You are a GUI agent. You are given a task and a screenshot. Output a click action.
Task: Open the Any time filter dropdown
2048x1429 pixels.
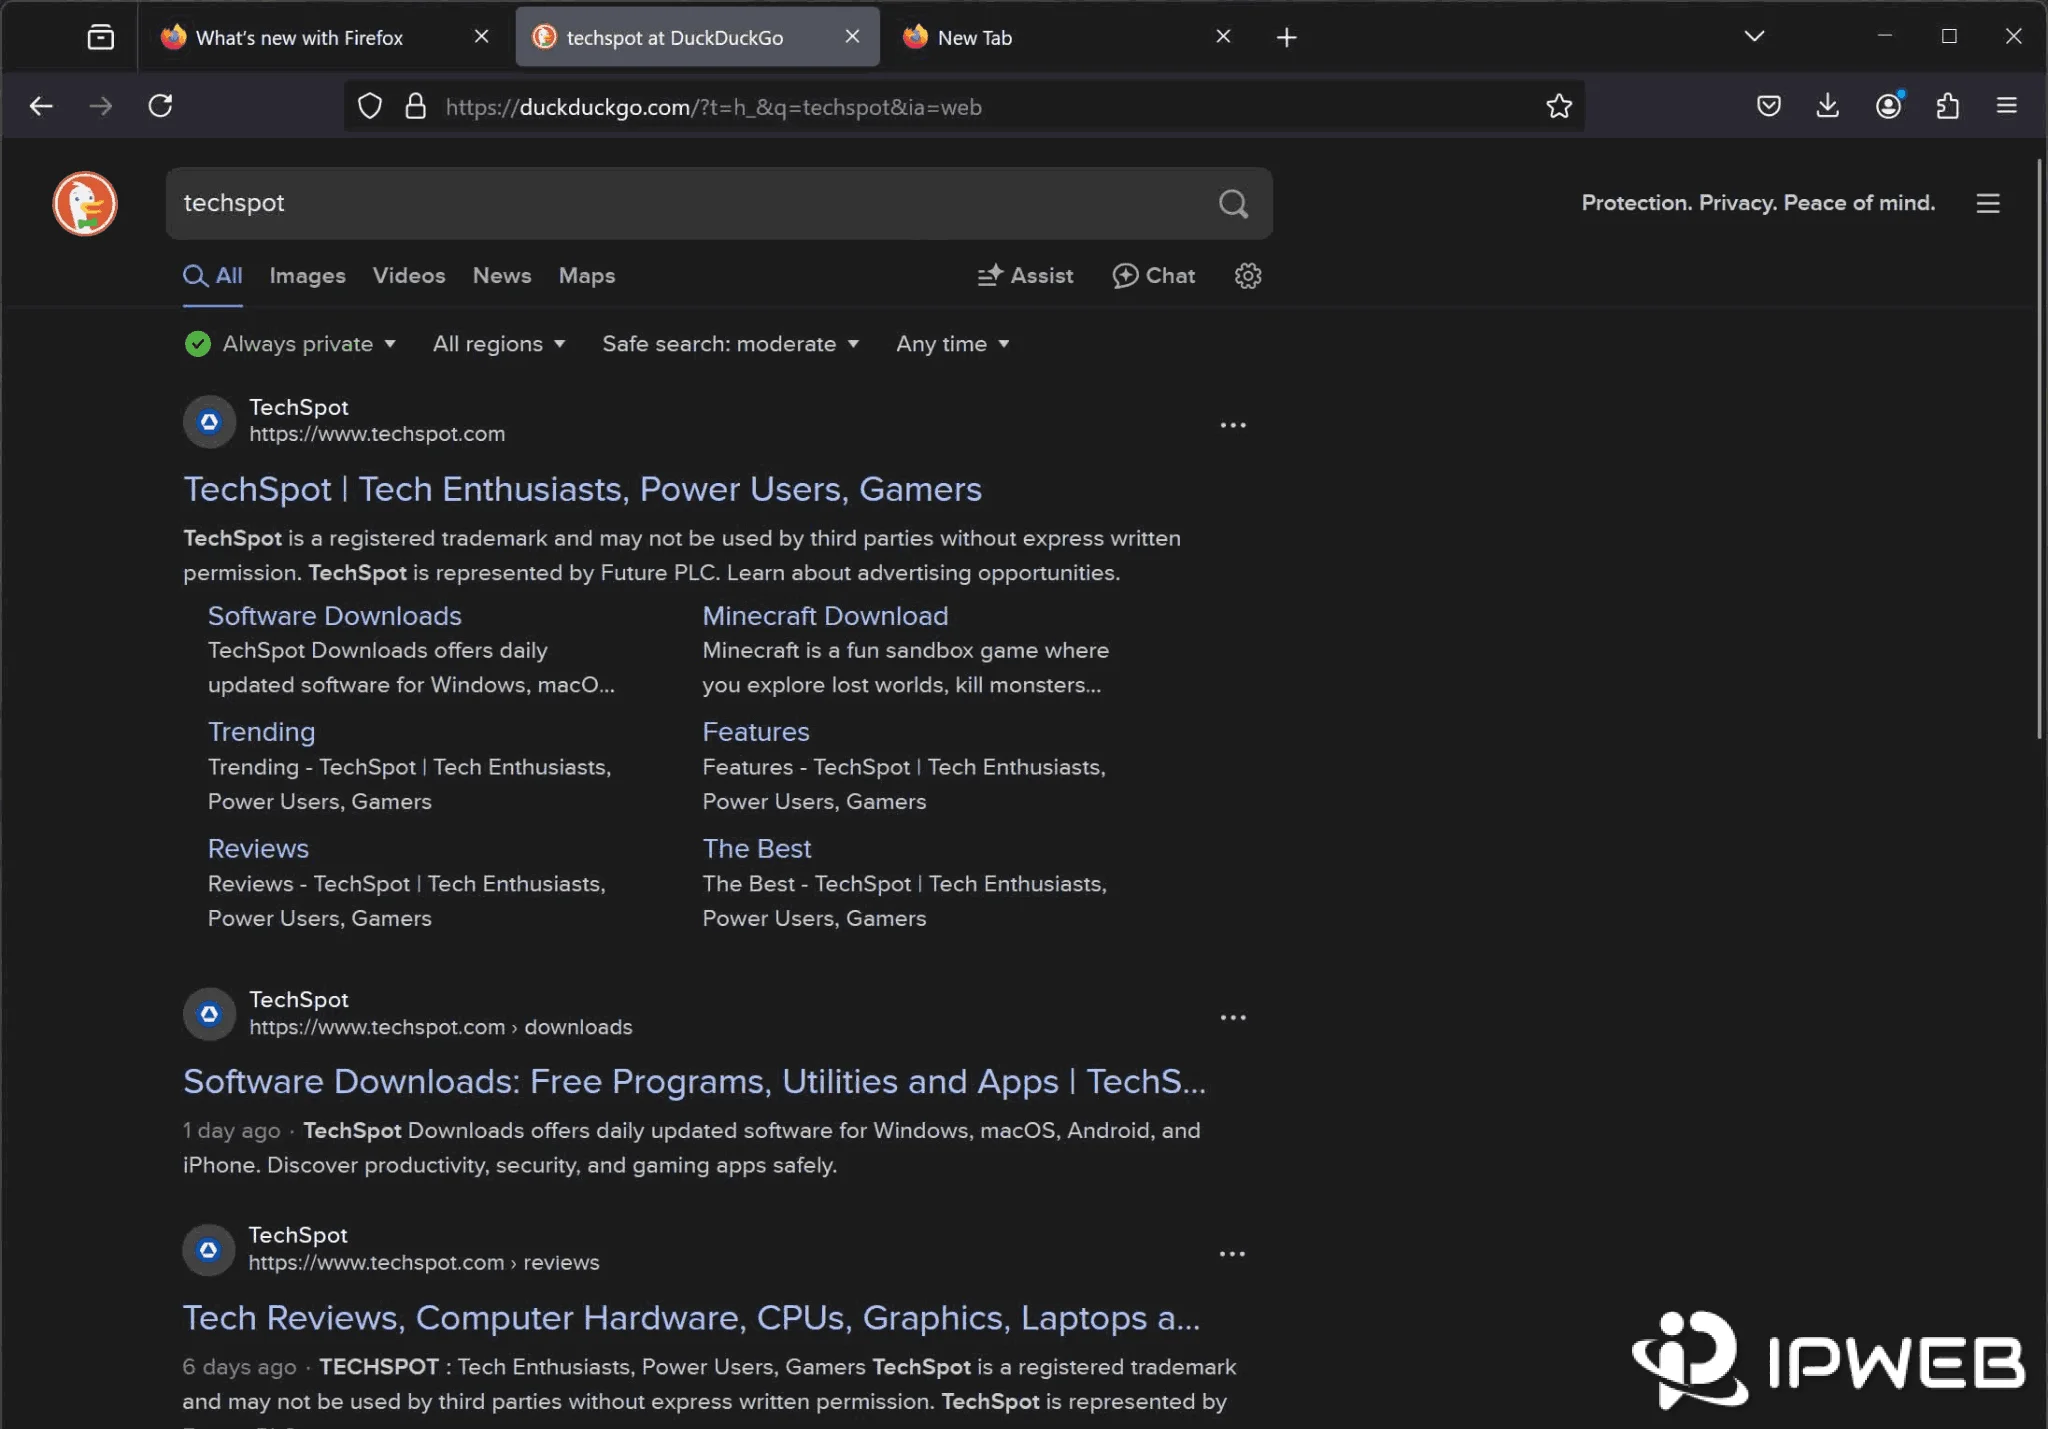pos(953,344)
